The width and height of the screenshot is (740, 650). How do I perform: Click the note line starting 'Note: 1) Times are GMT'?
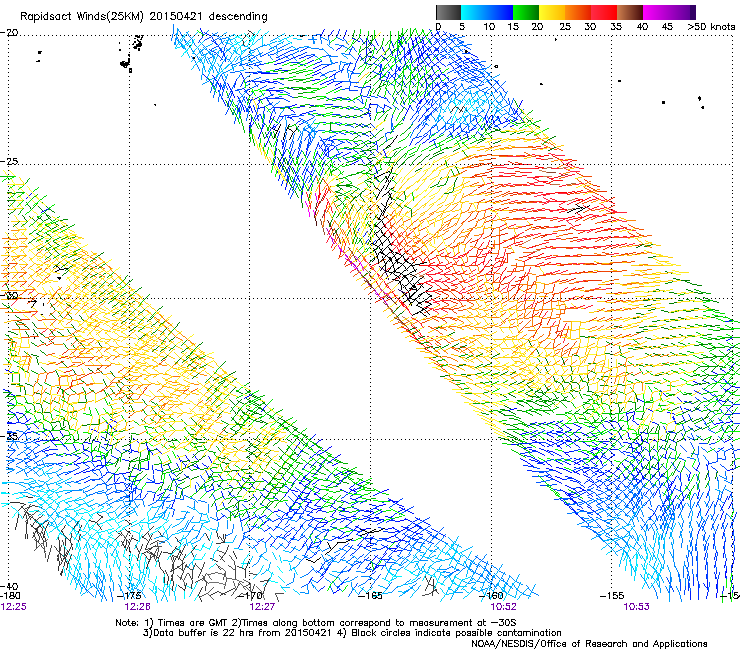(316, 623)
